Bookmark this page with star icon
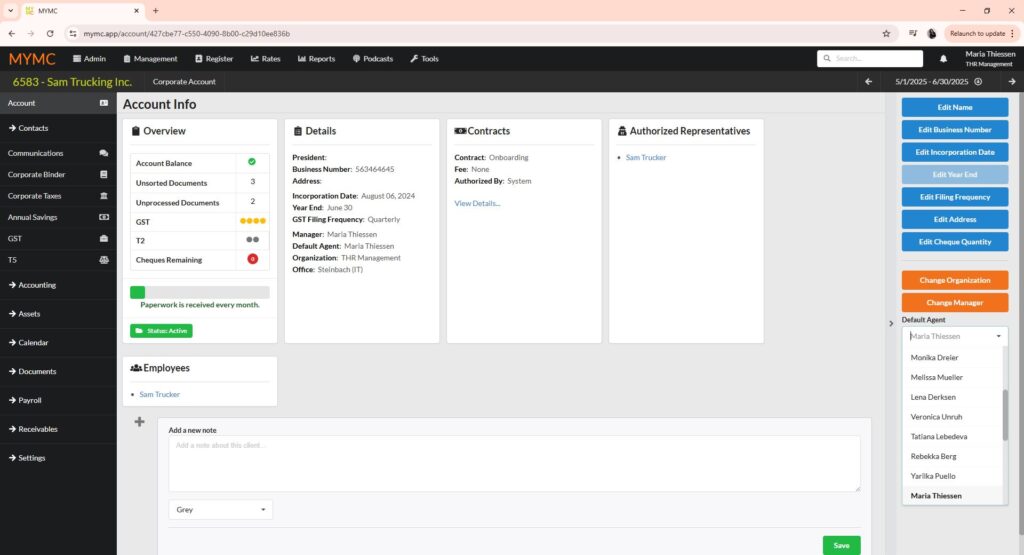Image resolution: width=1024 pixels, height=555 pixels. click(886, 33)
